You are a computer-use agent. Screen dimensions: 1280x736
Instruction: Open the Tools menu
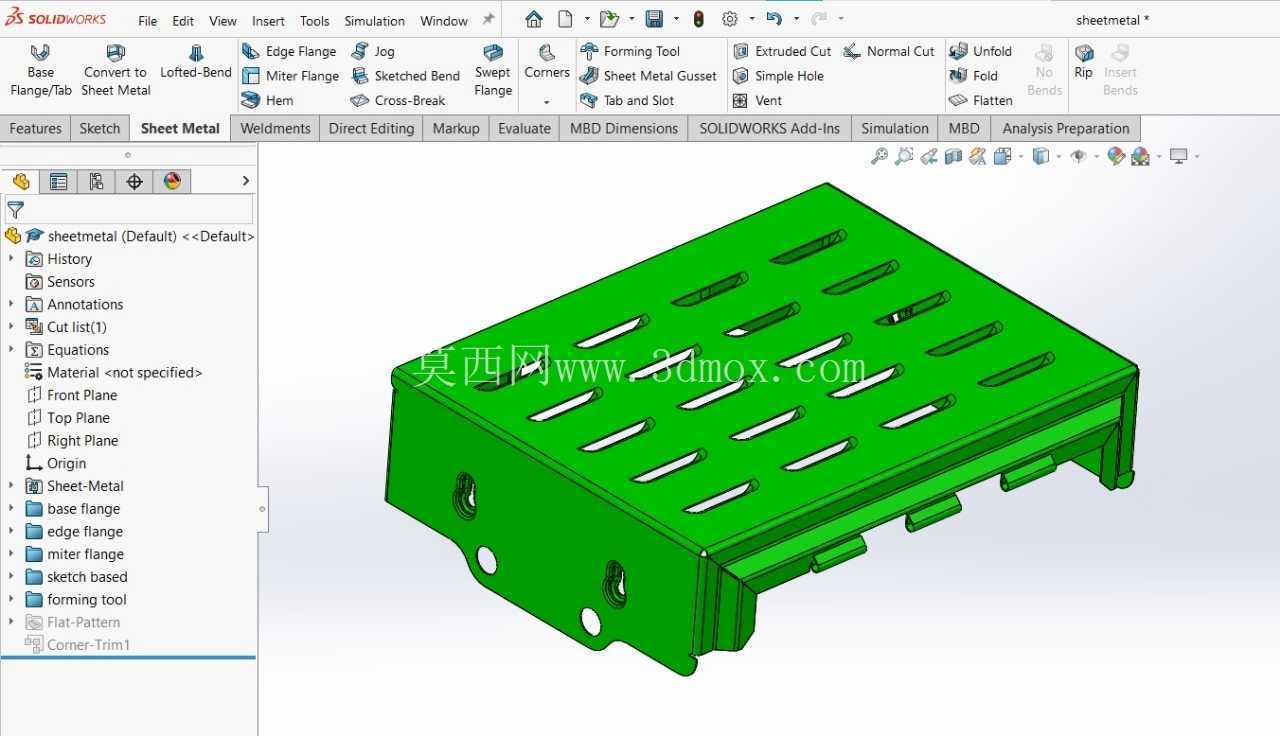coord(314,20)
